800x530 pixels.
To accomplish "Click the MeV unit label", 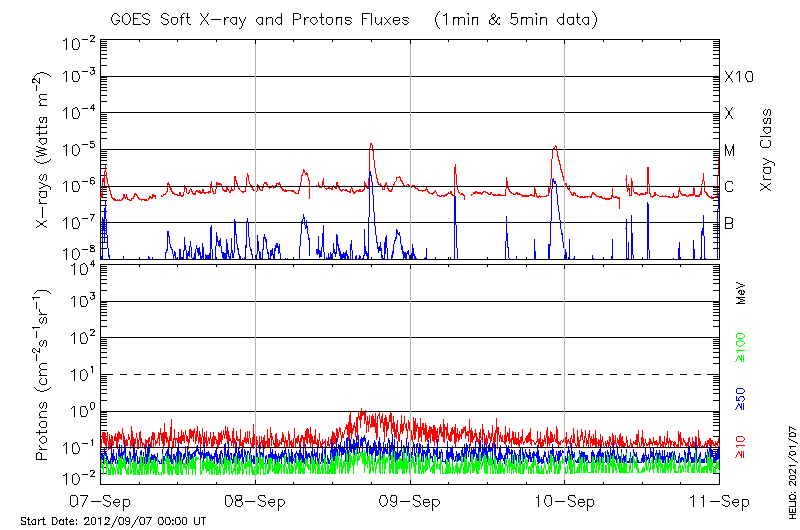I will 741,292.
